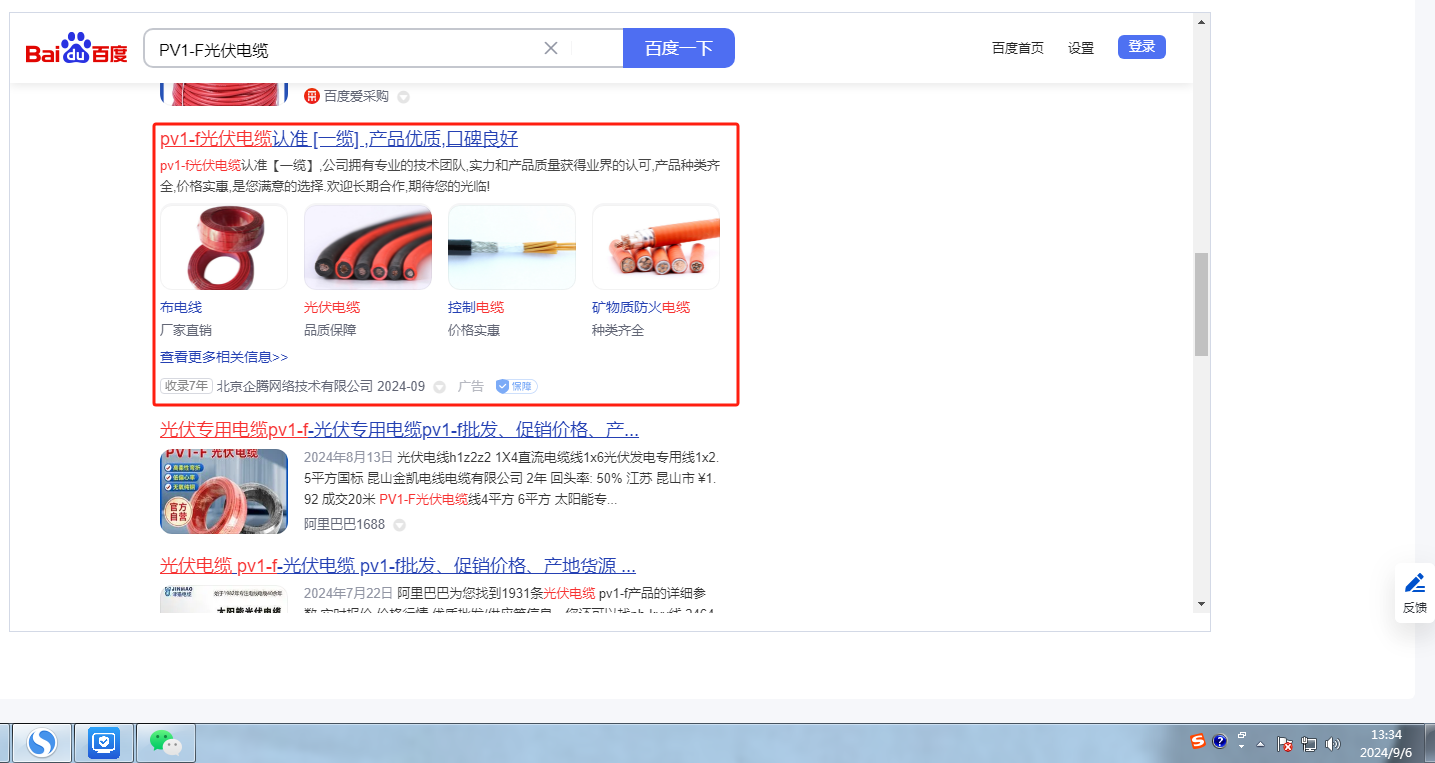Show hidden tray icons arrow
Viewport: 1435px width, 763px height.
(1261, 744)
